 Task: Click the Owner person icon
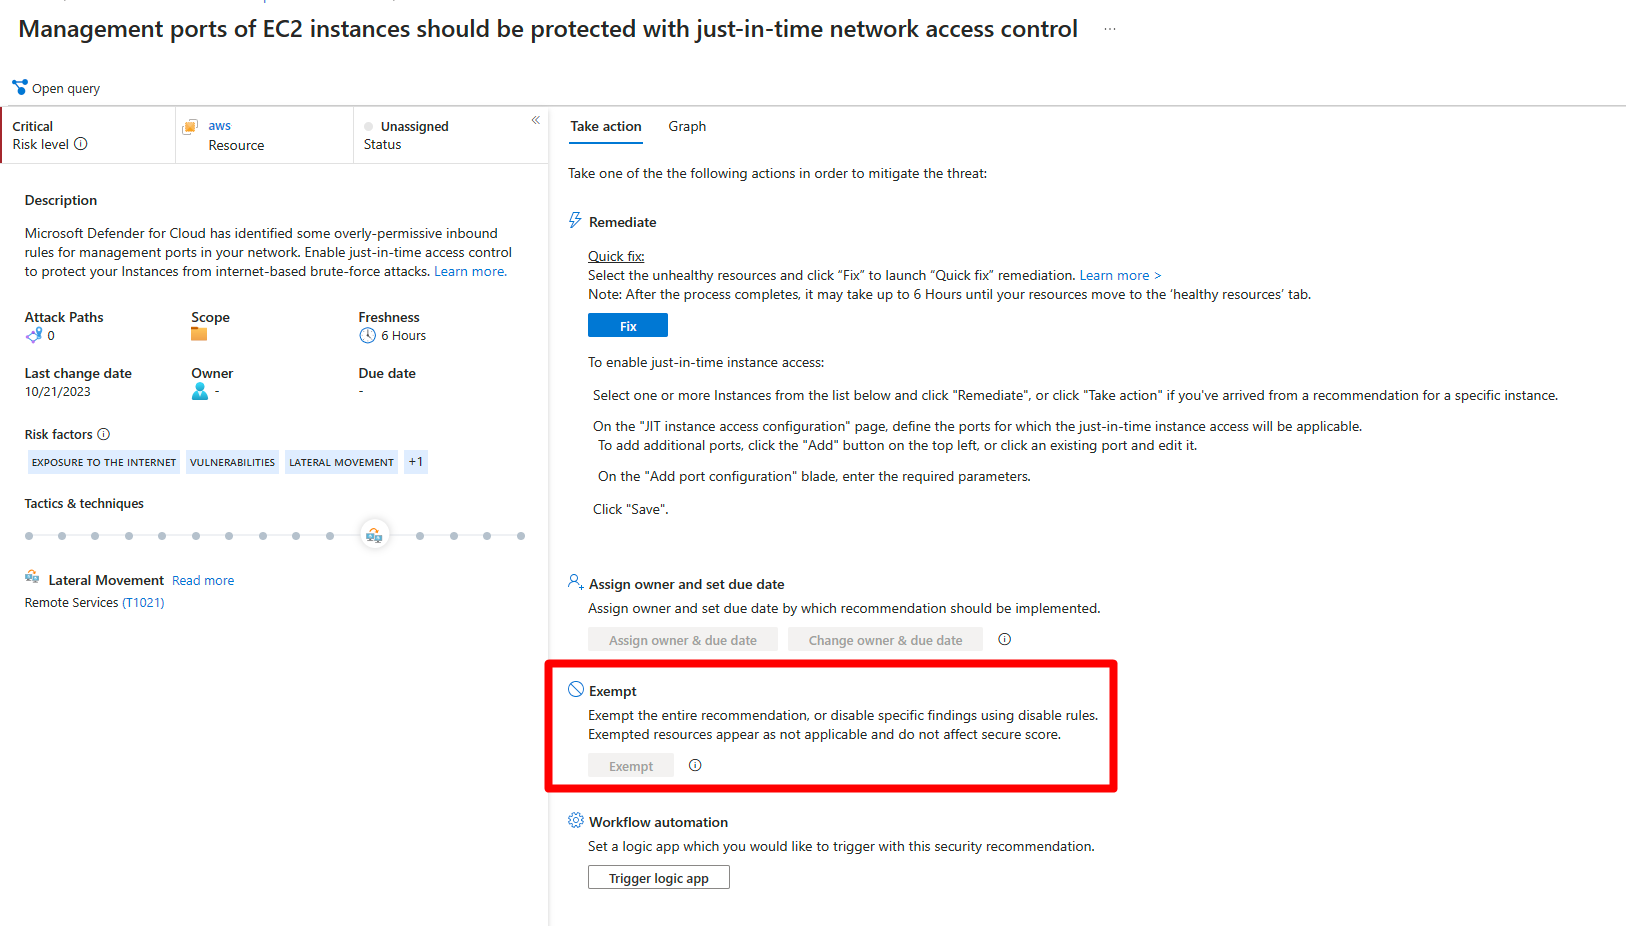(200, 391)
